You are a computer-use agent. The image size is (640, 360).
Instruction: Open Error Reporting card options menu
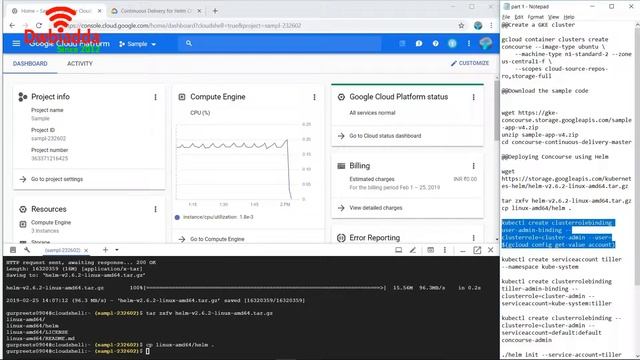[x=473, y=238]
